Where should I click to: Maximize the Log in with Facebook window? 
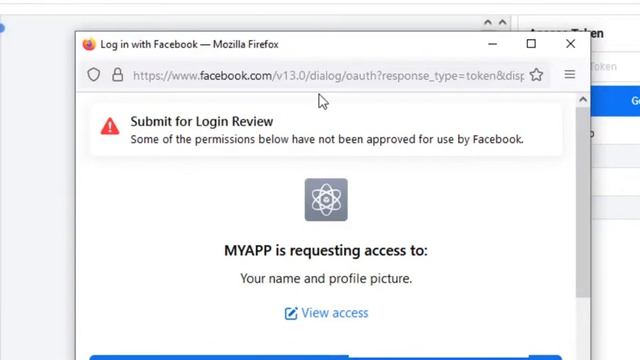(531, 44)
